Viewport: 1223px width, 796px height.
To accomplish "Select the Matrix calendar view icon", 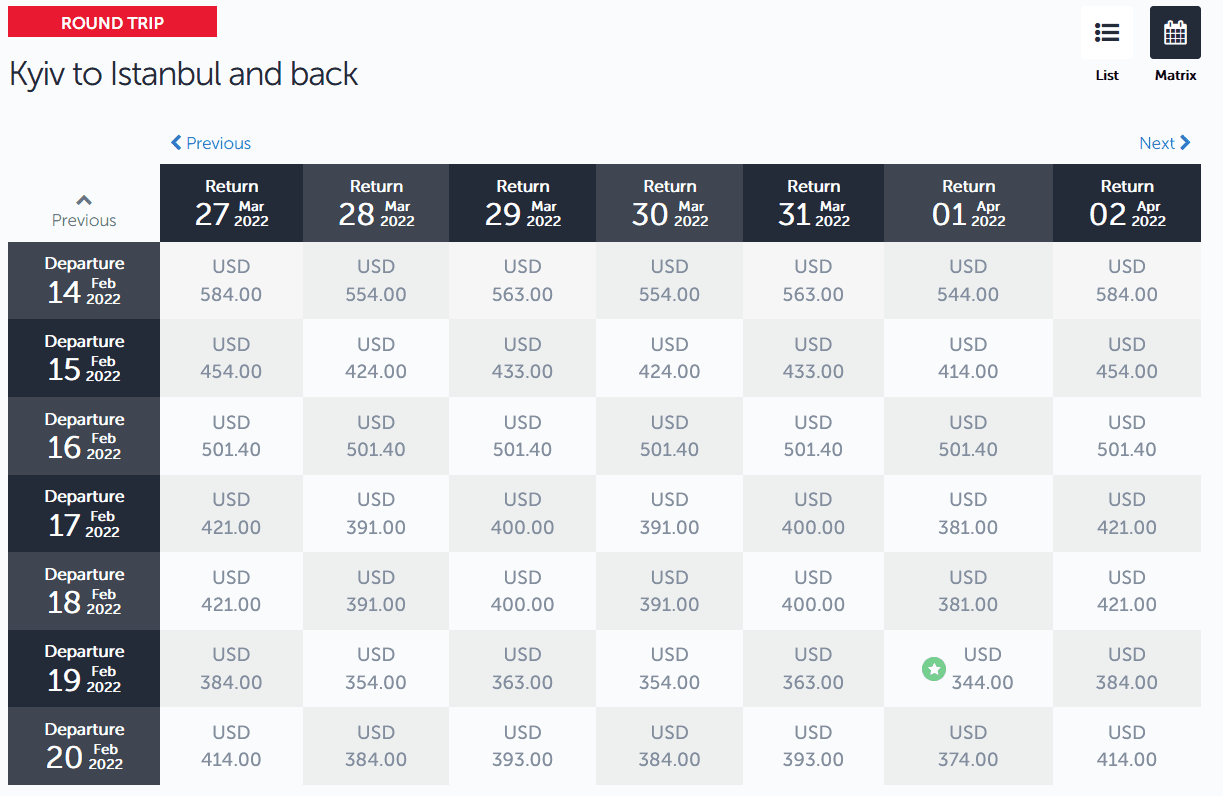I will 1175,33.
